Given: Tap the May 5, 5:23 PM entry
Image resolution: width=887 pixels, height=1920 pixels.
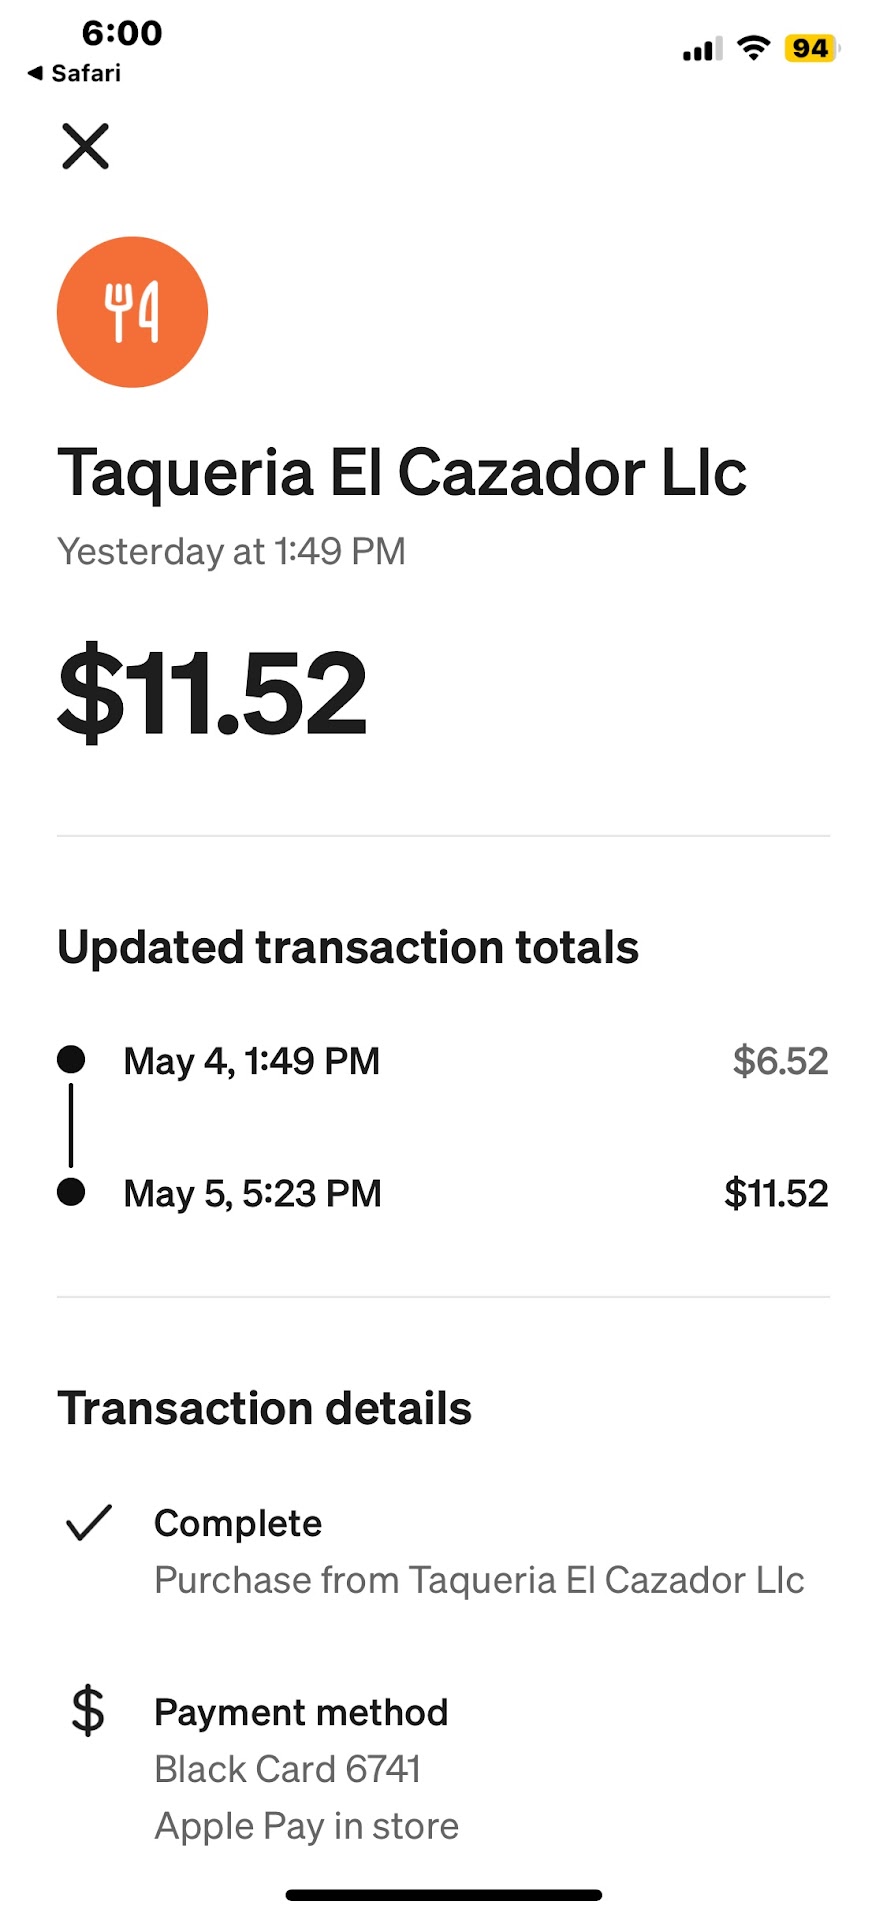Looking at the screenshot, I should click(253, 1193).
